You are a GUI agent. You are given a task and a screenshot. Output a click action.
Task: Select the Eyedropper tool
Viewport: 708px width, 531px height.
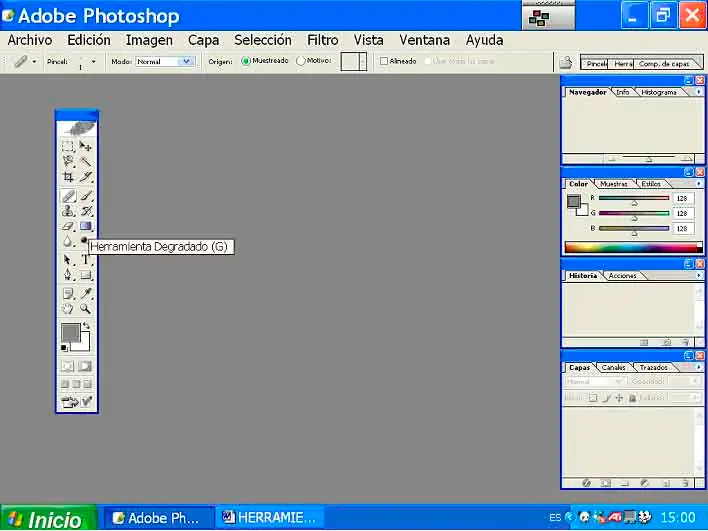click(x=86, y=294)
